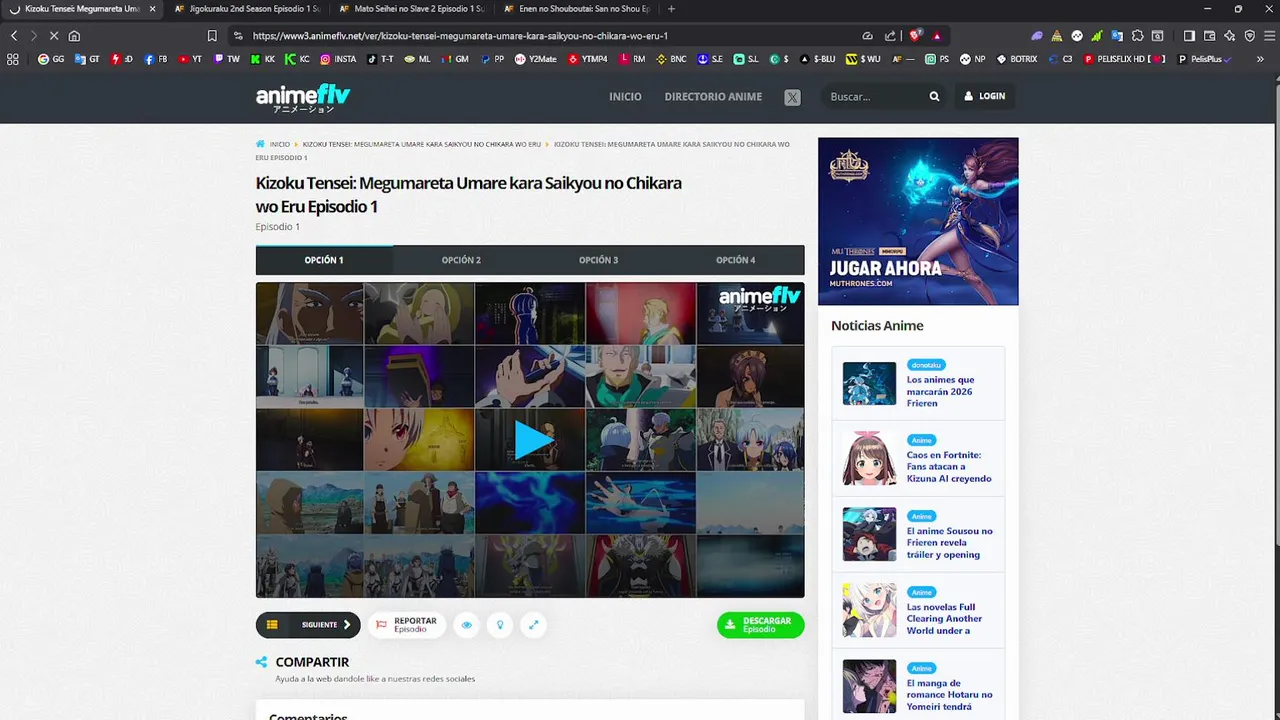Image resolution: width=1280 pixels, height=720 pixels.
Task: Open the bookmarks apps grid icon
Action: (13, 59)
